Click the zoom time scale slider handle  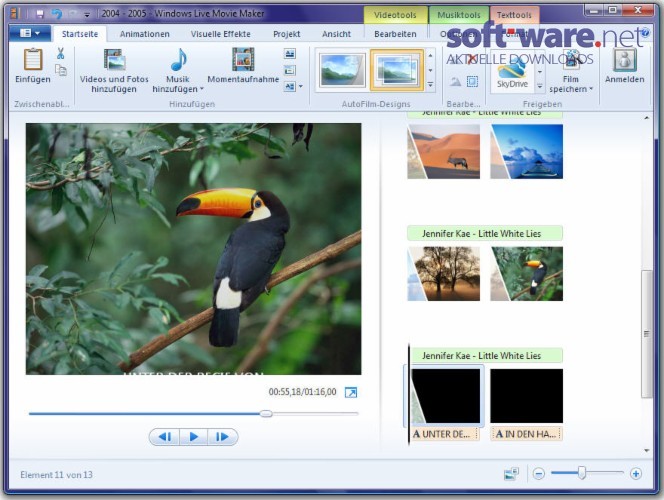click(x=582, y=473)
